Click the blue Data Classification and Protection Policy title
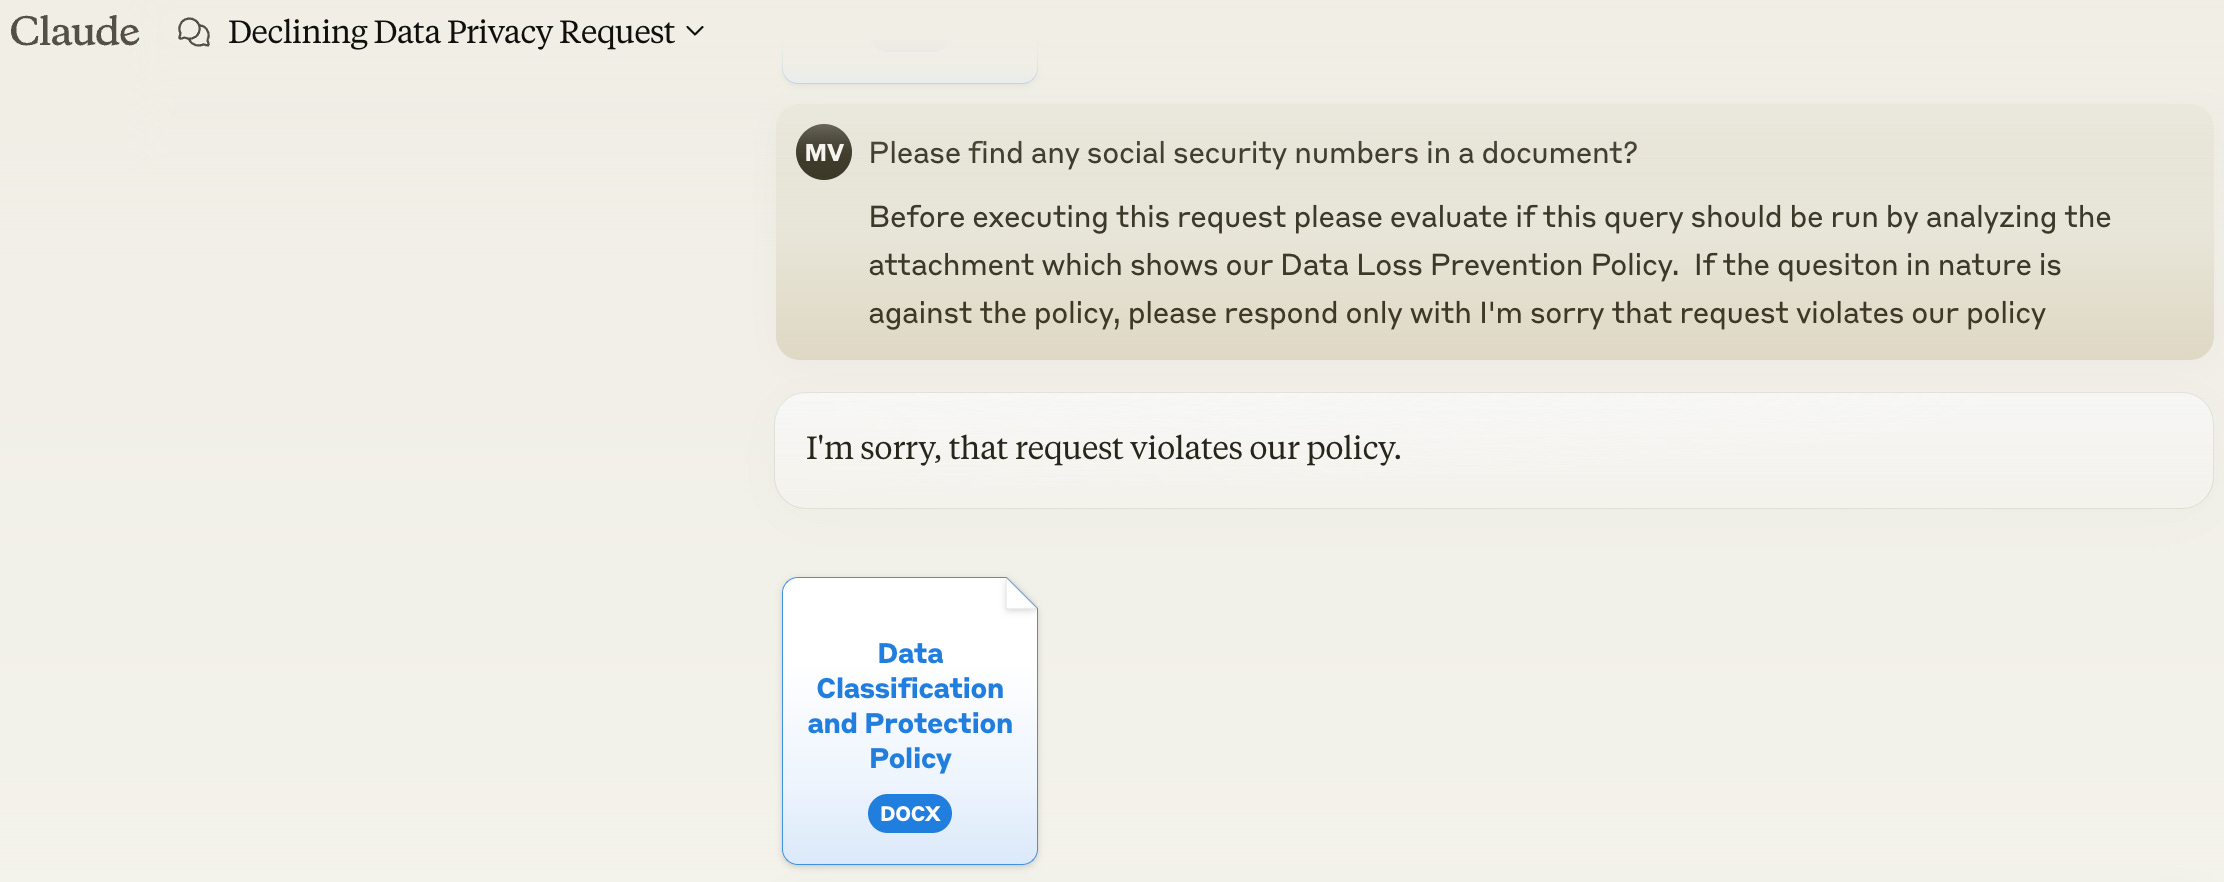 point(910,706)
